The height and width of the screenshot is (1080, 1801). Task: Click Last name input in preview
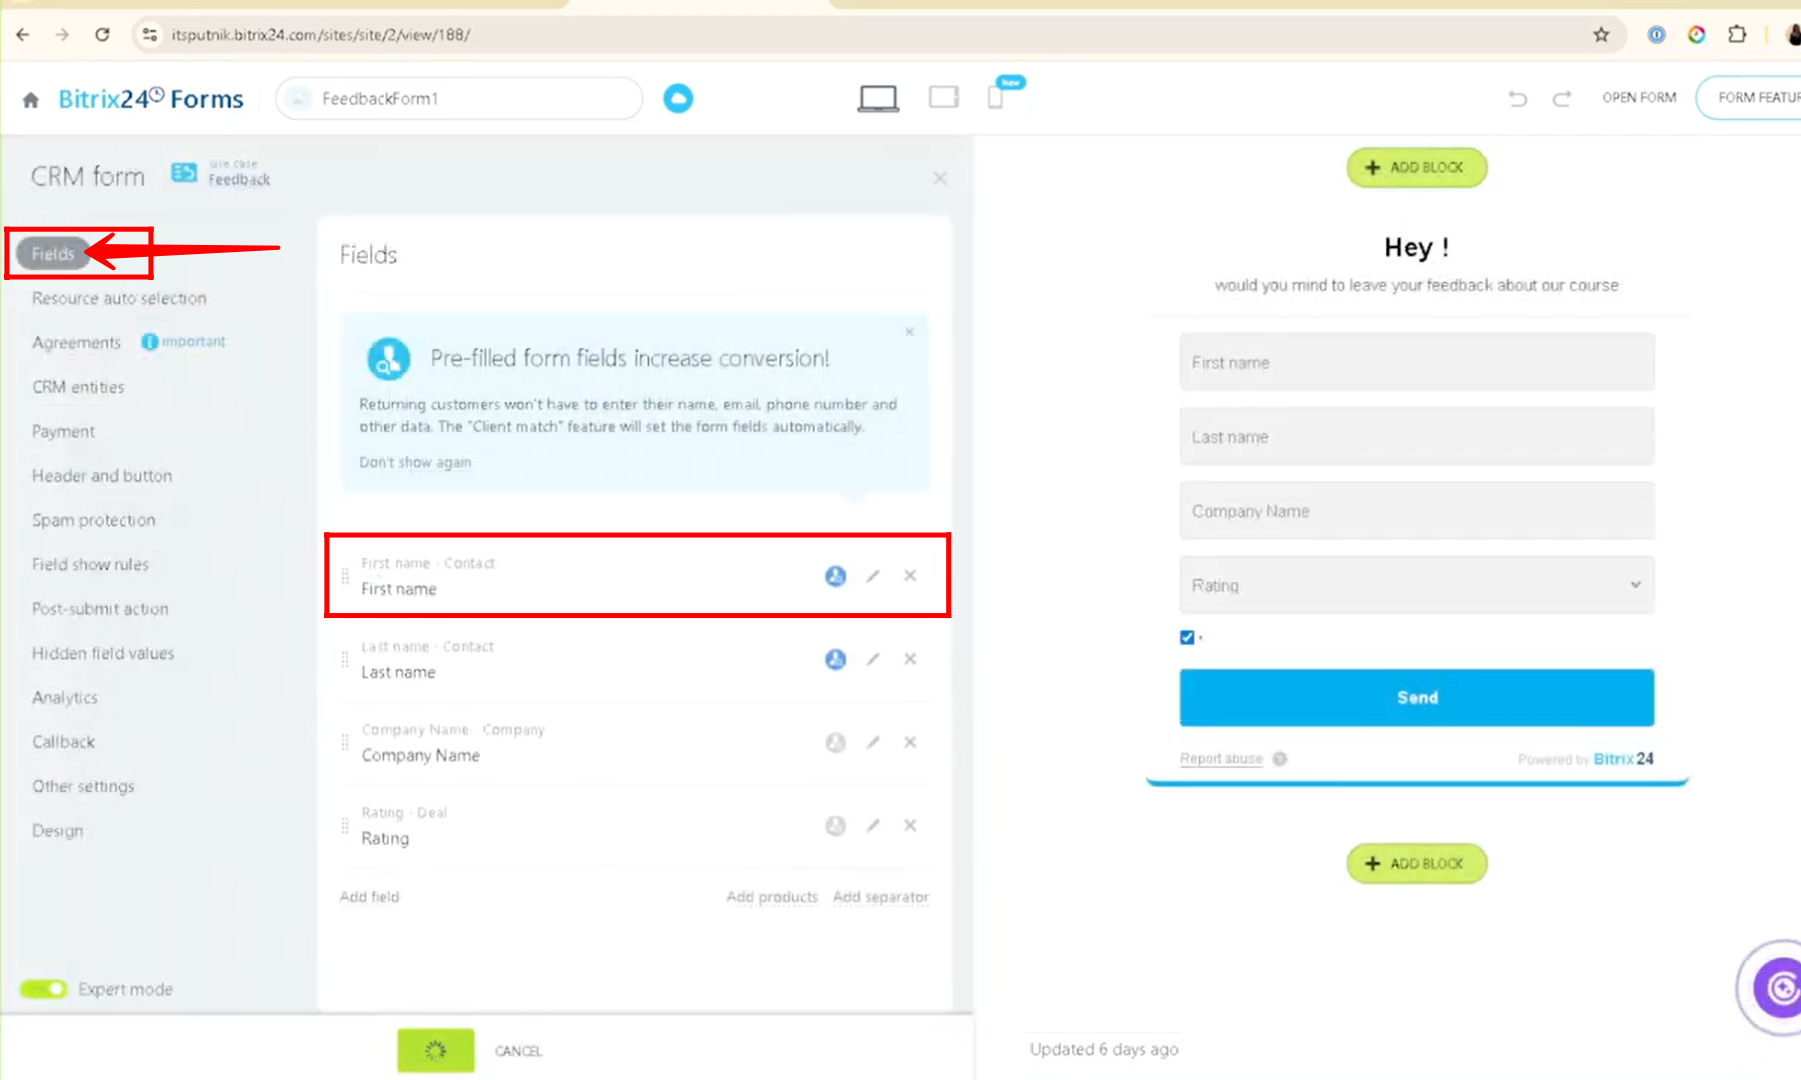1416,436
